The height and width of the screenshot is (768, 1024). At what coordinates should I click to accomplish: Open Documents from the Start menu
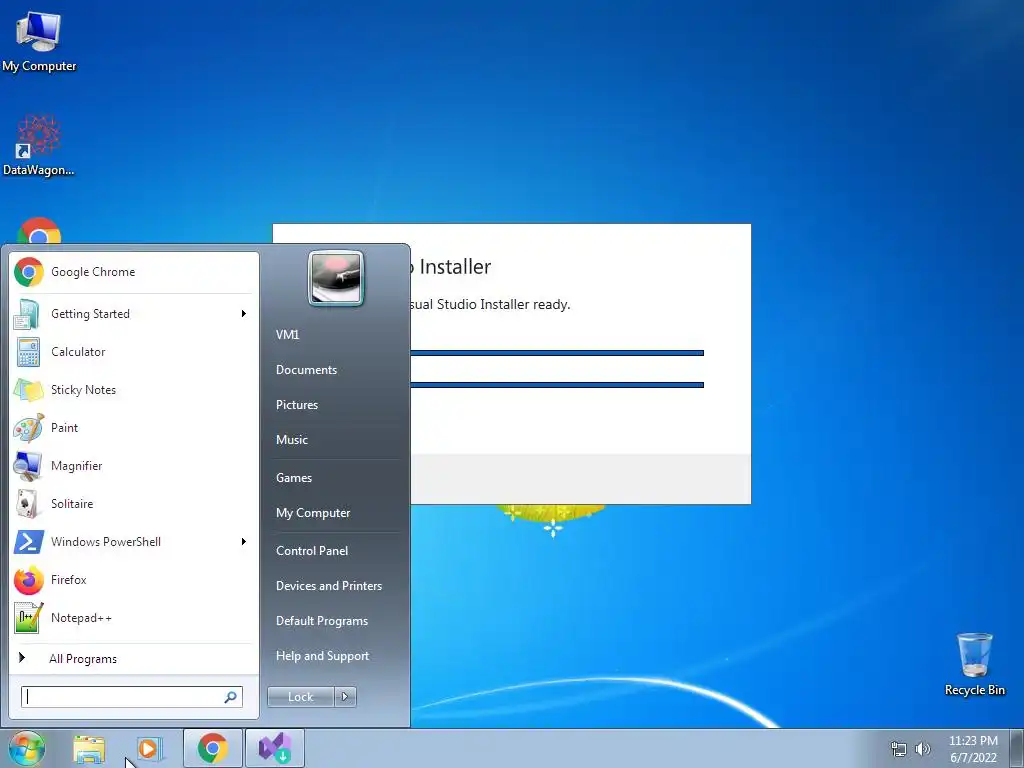point(306,370)
